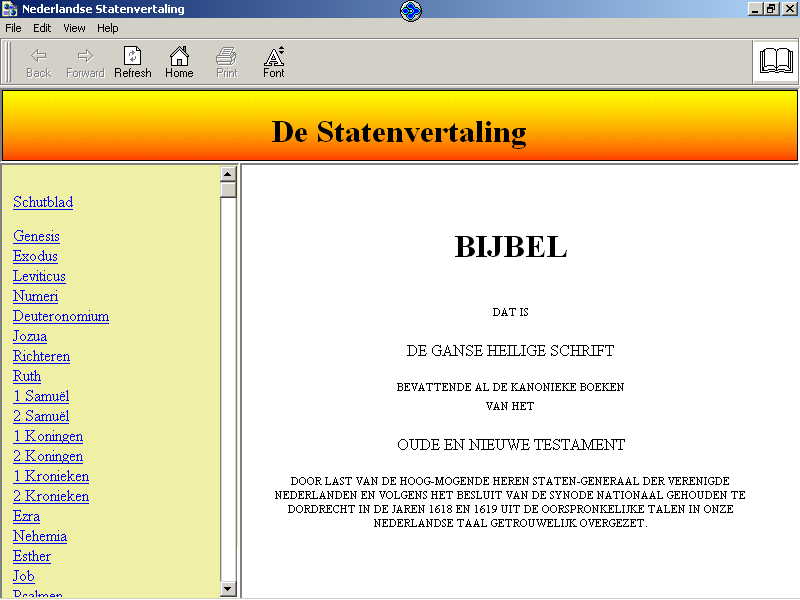Click the scrollbar thumb in book list
This screenshot has height=600, width=800.
pos(228,190)
